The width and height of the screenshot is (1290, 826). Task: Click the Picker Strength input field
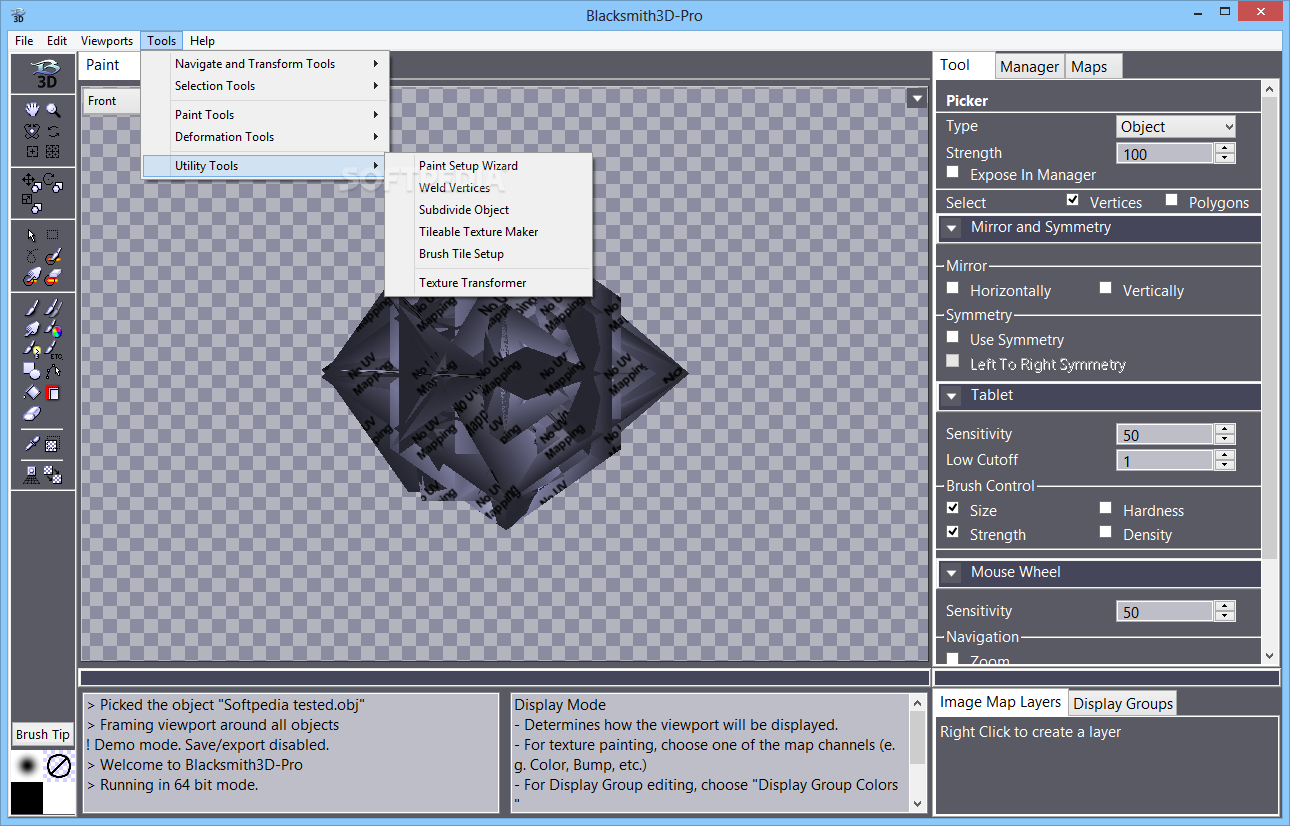[1165, 154]
